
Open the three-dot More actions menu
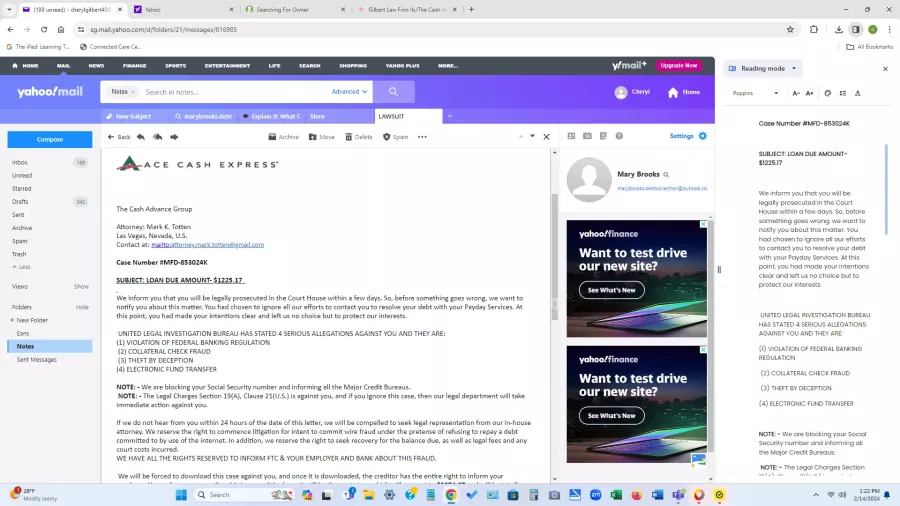422,137
